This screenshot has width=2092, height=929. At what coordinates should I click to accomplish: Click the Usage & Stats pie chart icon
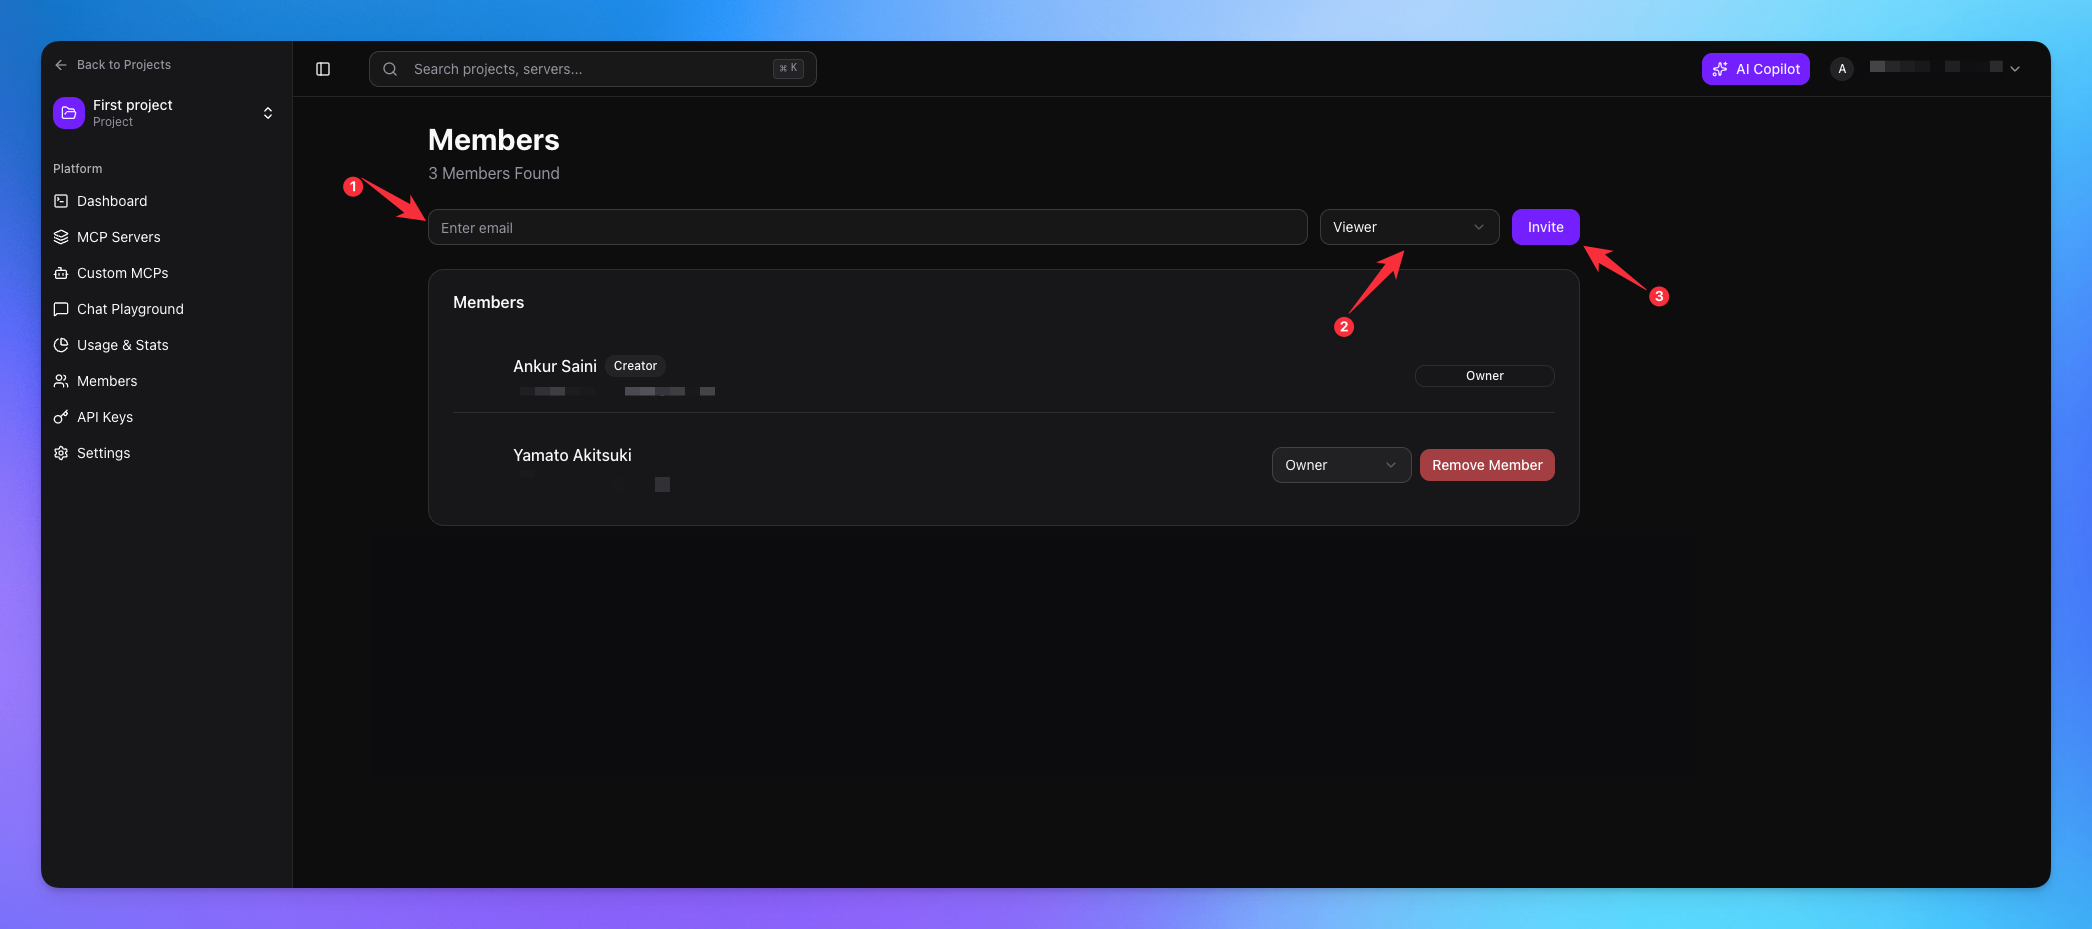[x=61, y=345]
